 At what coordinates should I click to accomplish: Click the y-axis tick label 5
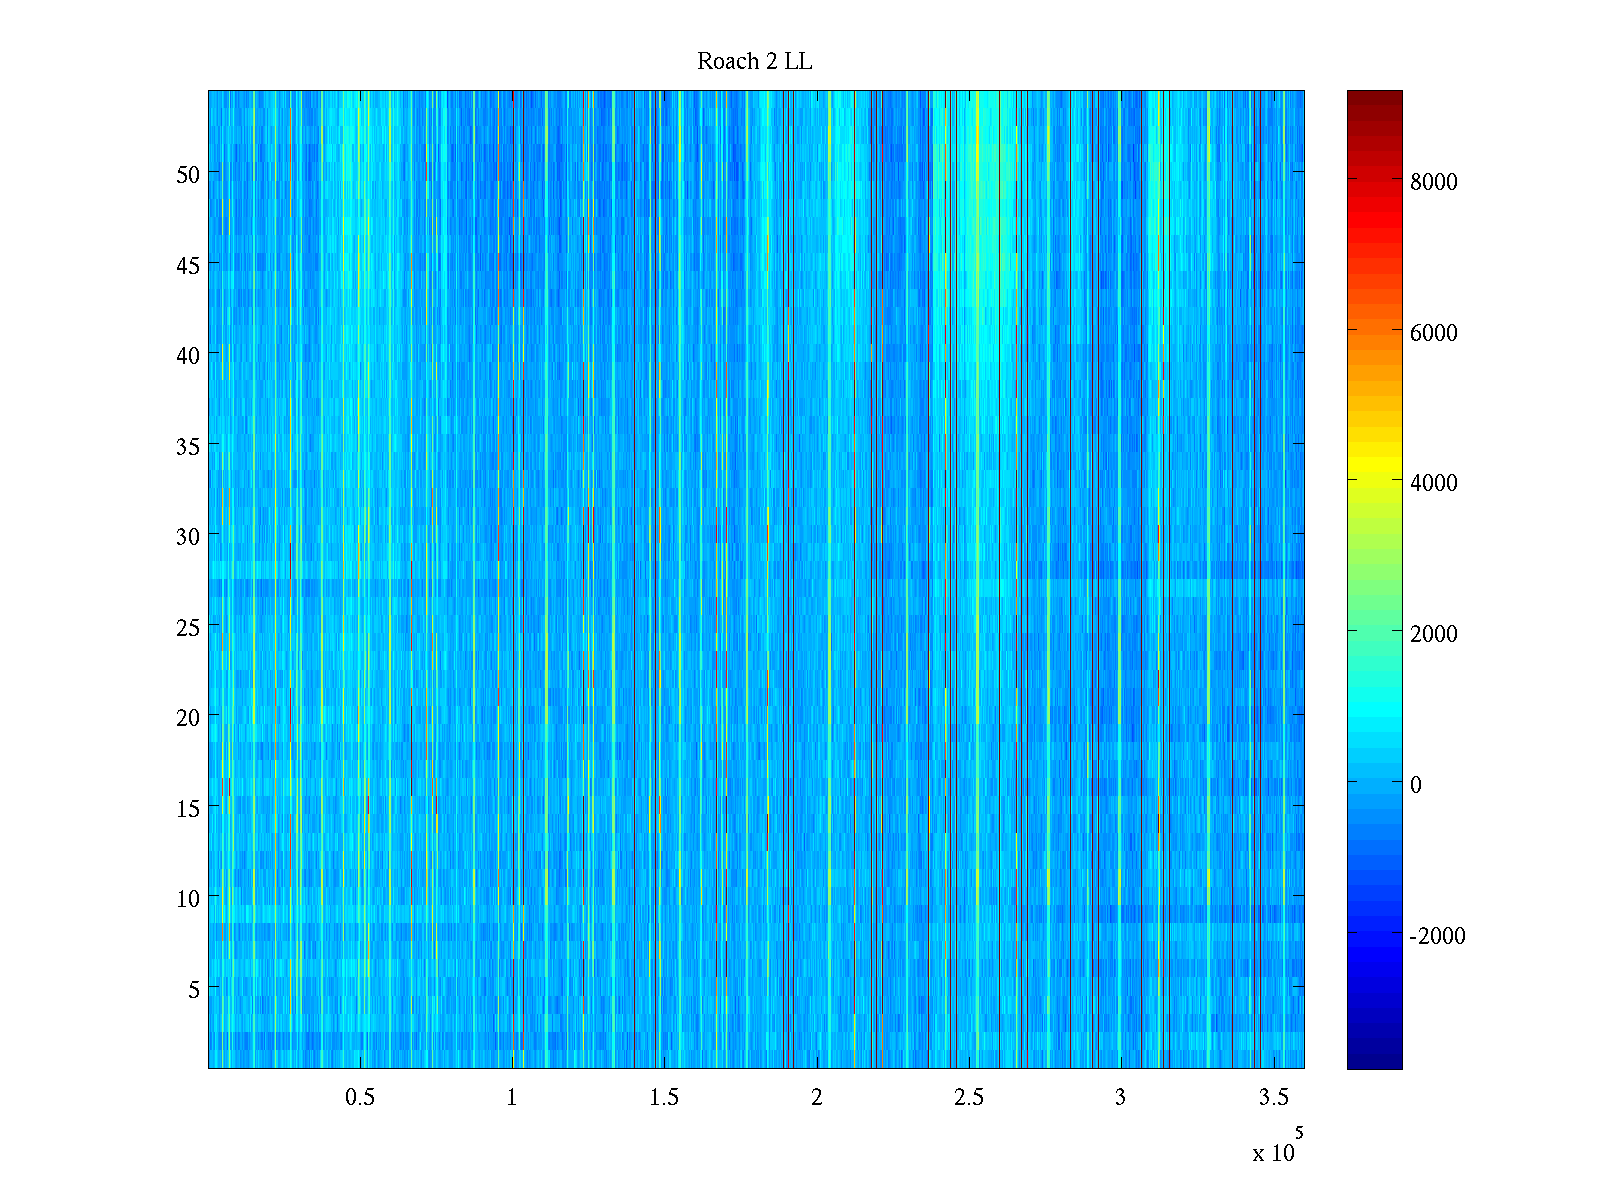194,989
